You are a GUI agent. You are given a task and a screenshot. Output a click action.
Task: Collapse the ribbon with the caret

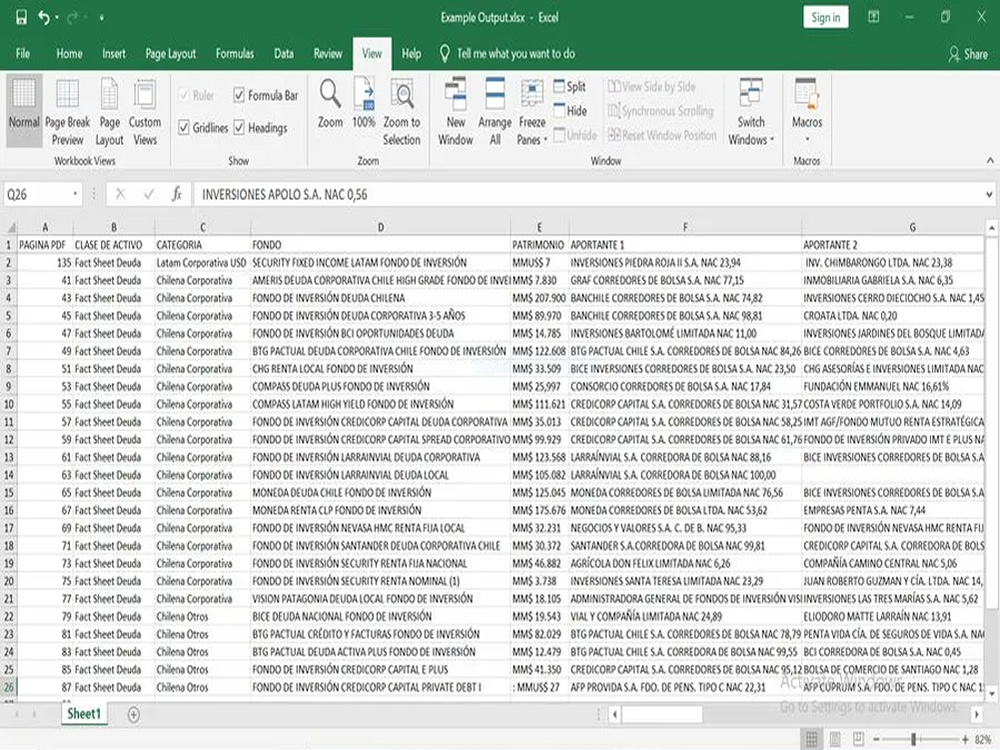coord(990,160)
